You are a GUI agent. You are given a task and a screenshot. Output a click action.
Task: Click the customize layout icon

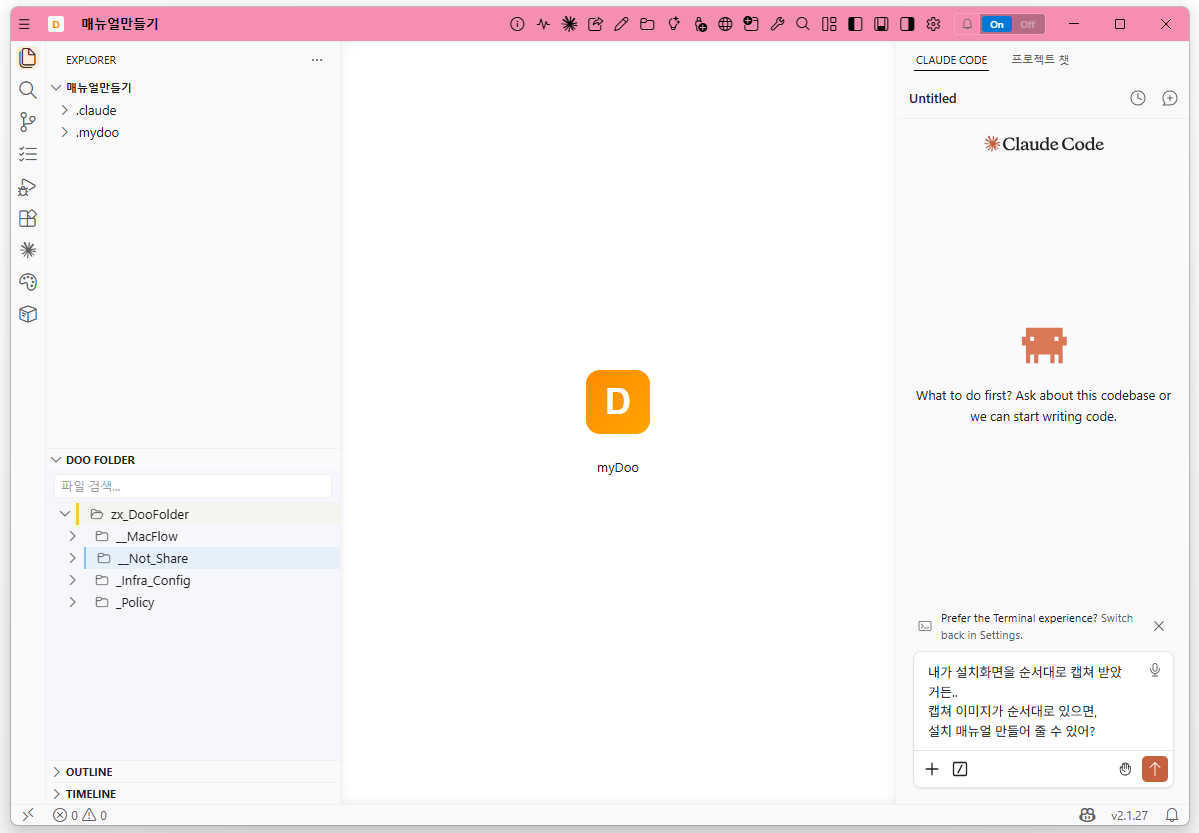click(x=830, y=24)
